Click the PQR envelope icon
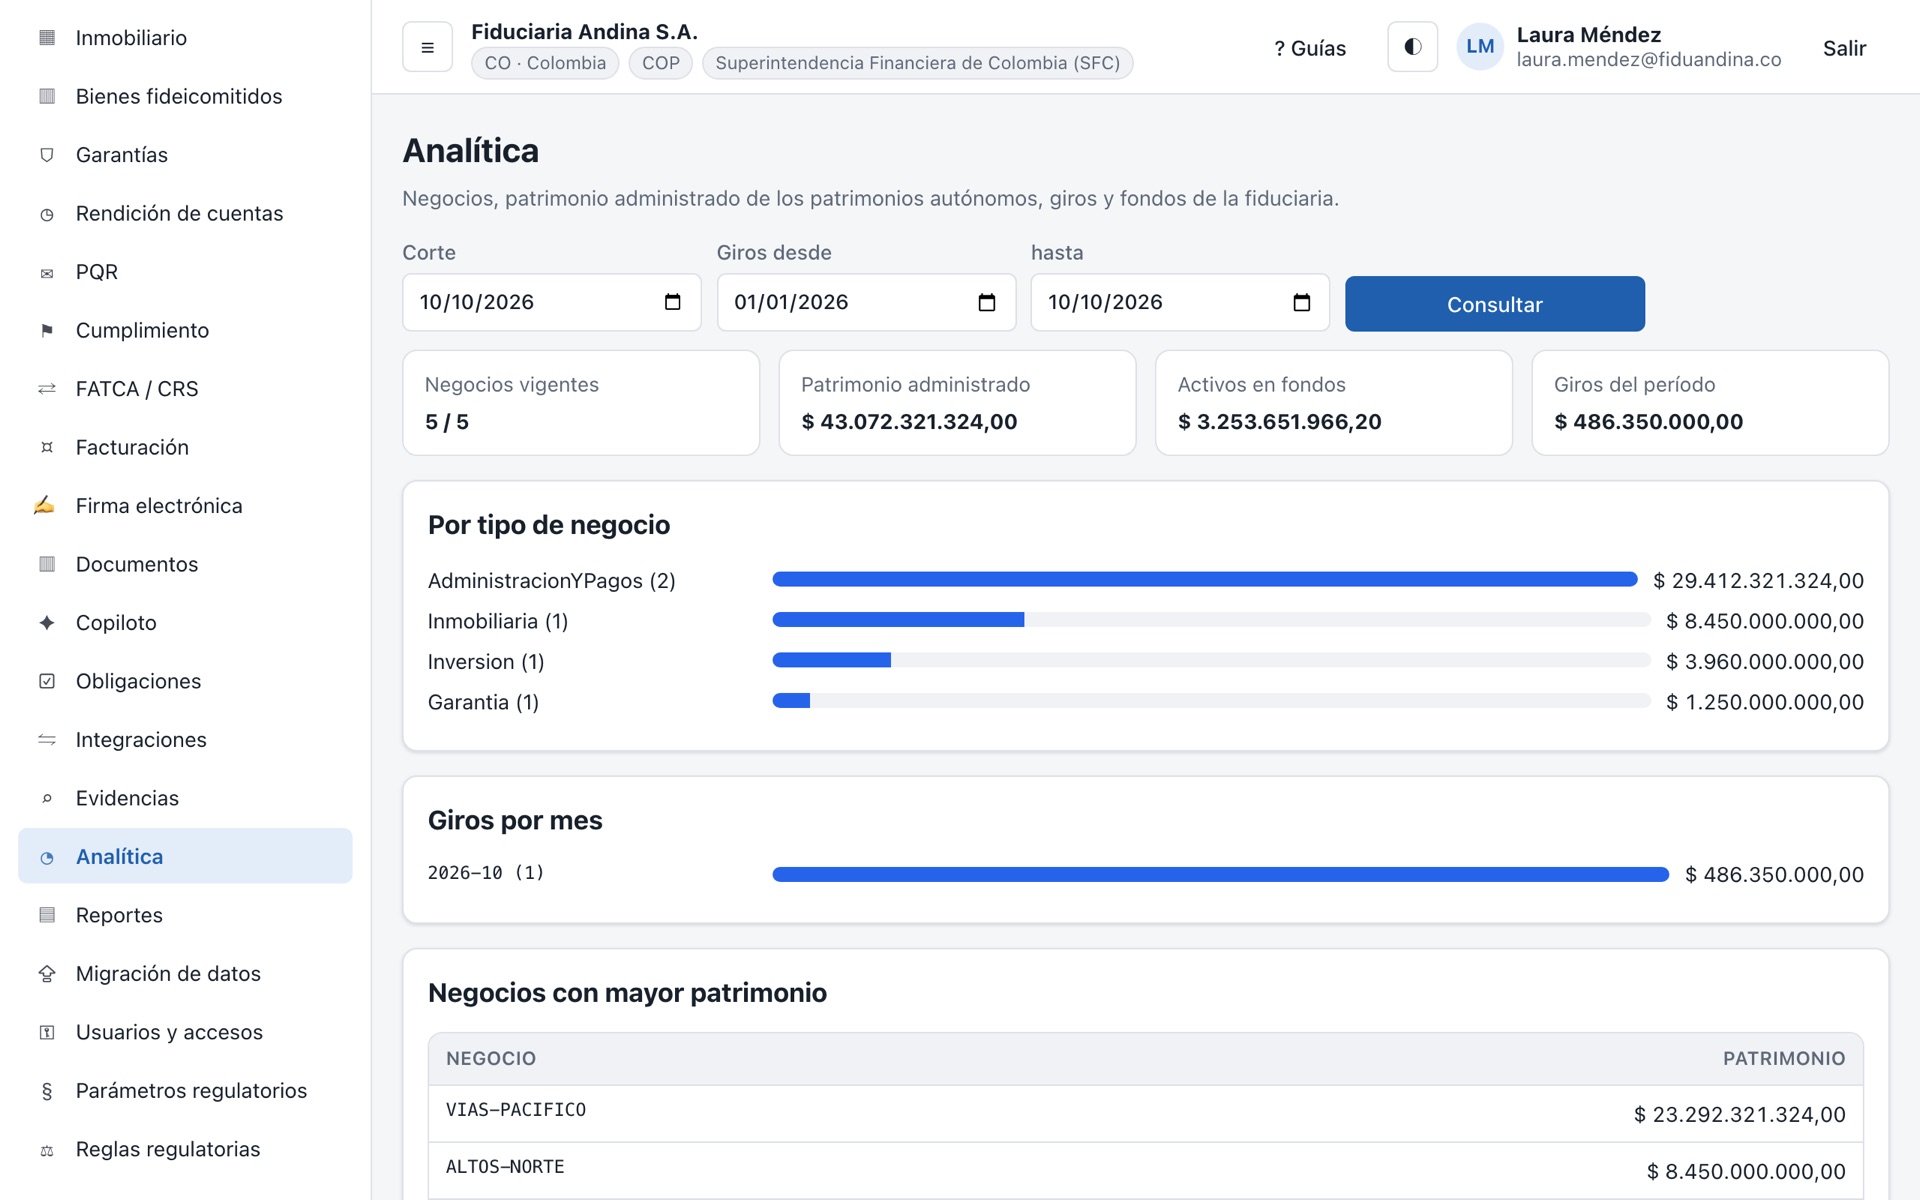This screenshot has width=1920, height=1200. 47,272
